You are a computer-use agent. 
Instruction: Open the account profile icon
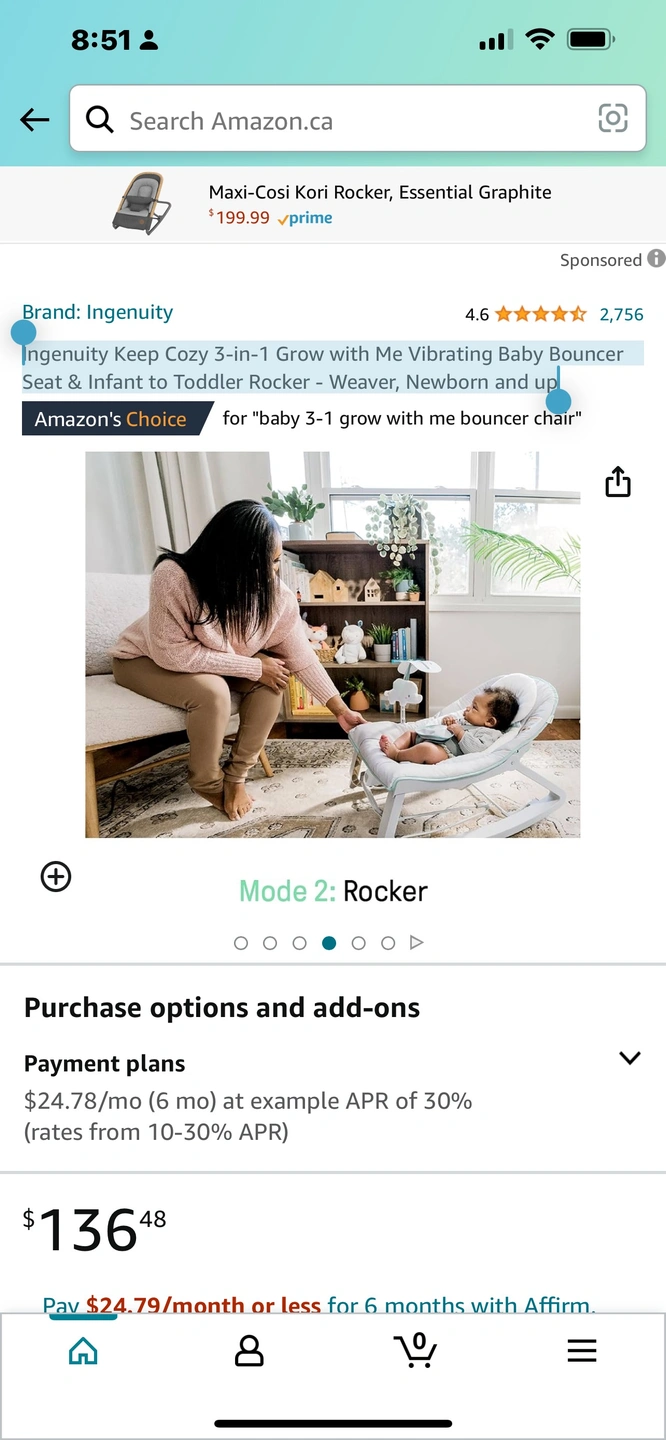click(x=249, y=1351)
